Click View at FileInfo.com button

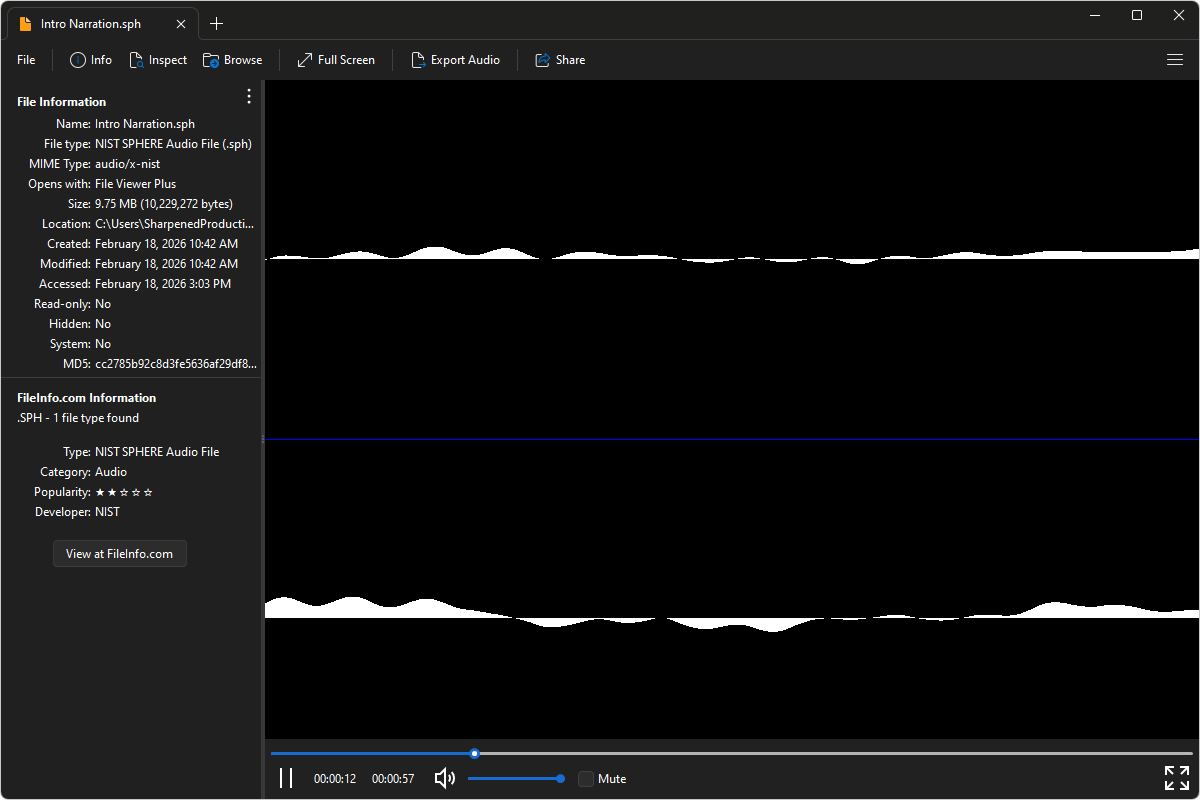(x=120, y=553)
